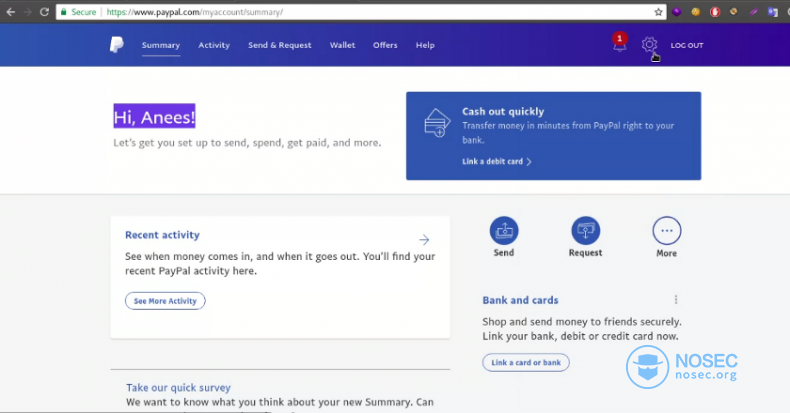Click the purple extension icon after the star
Screen dimensions: 790x413
[677, 12]
